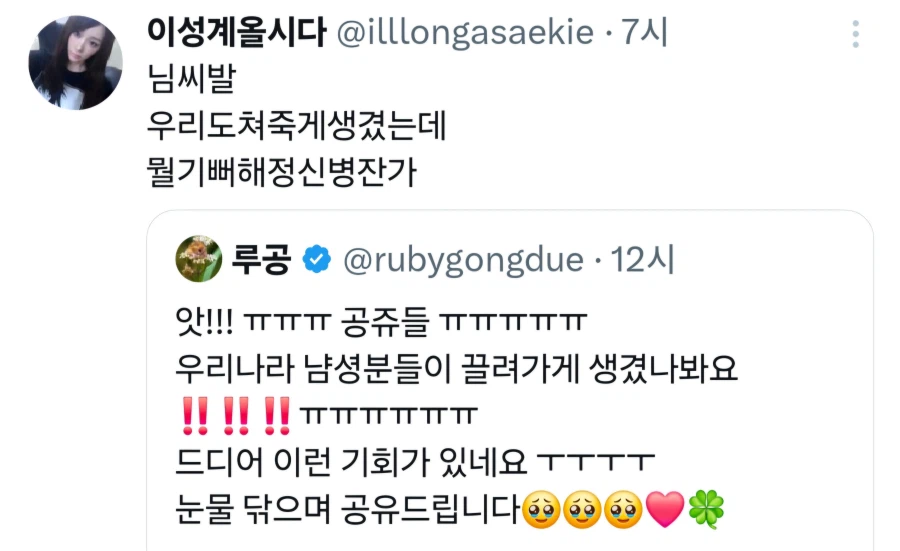Screen dimensions: 900x551
Task: Open the three-dot more options menu
Action: point(855,34)
